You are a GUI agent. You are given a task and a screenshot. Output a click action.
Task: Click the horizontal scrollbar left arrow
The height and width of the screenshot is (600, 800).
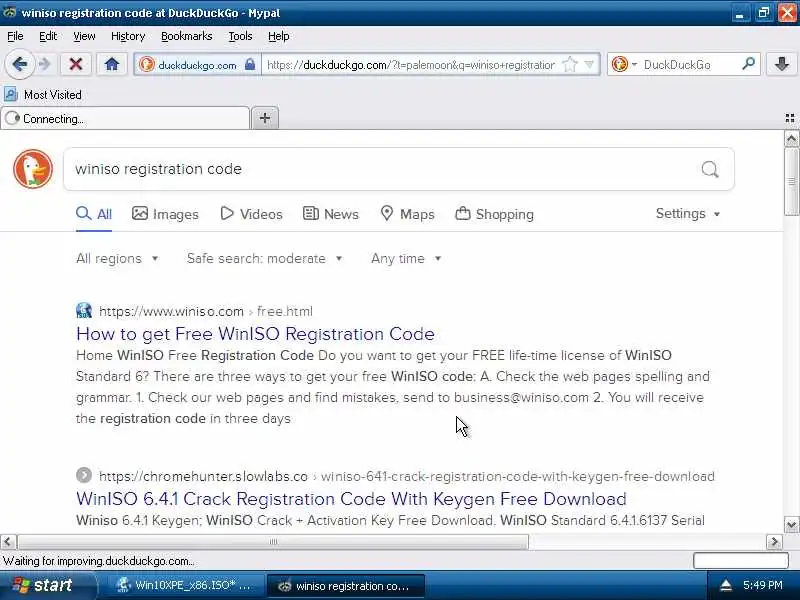[9, 541]
